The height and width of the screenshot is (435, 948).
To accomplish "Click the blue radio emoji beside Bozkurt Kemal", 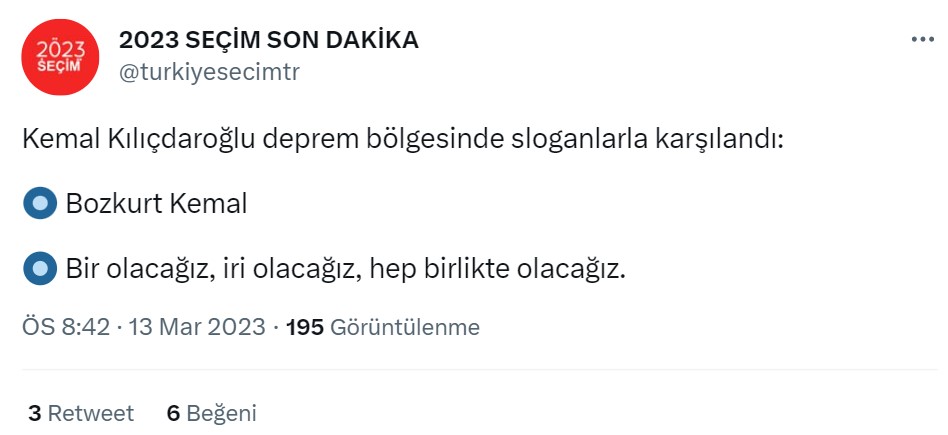I will pyautogui.click(x=40, y=204).
